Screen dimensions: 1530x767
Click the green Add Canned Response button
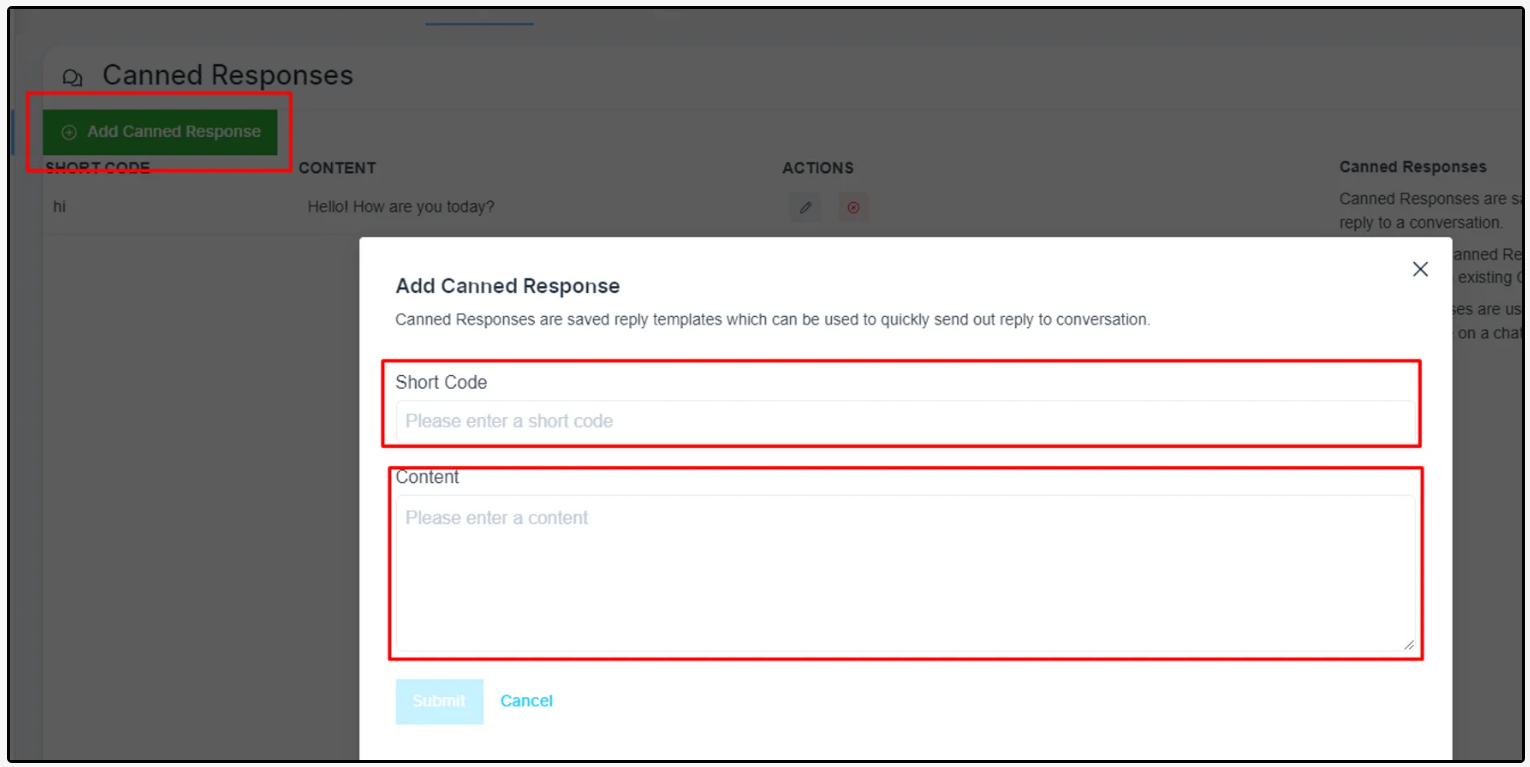[x=160, y=132]
